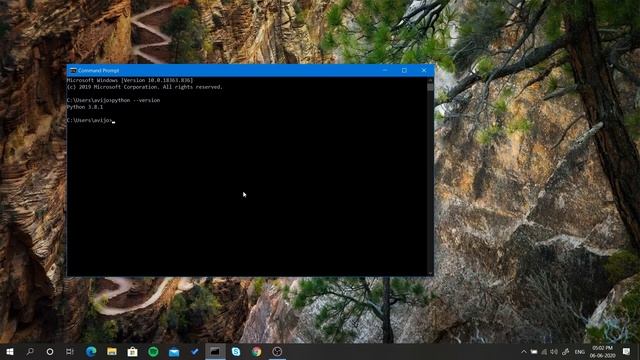The image size is (640, 360).
Task: Open Task View on the taskbar
Action: point(70,351)
